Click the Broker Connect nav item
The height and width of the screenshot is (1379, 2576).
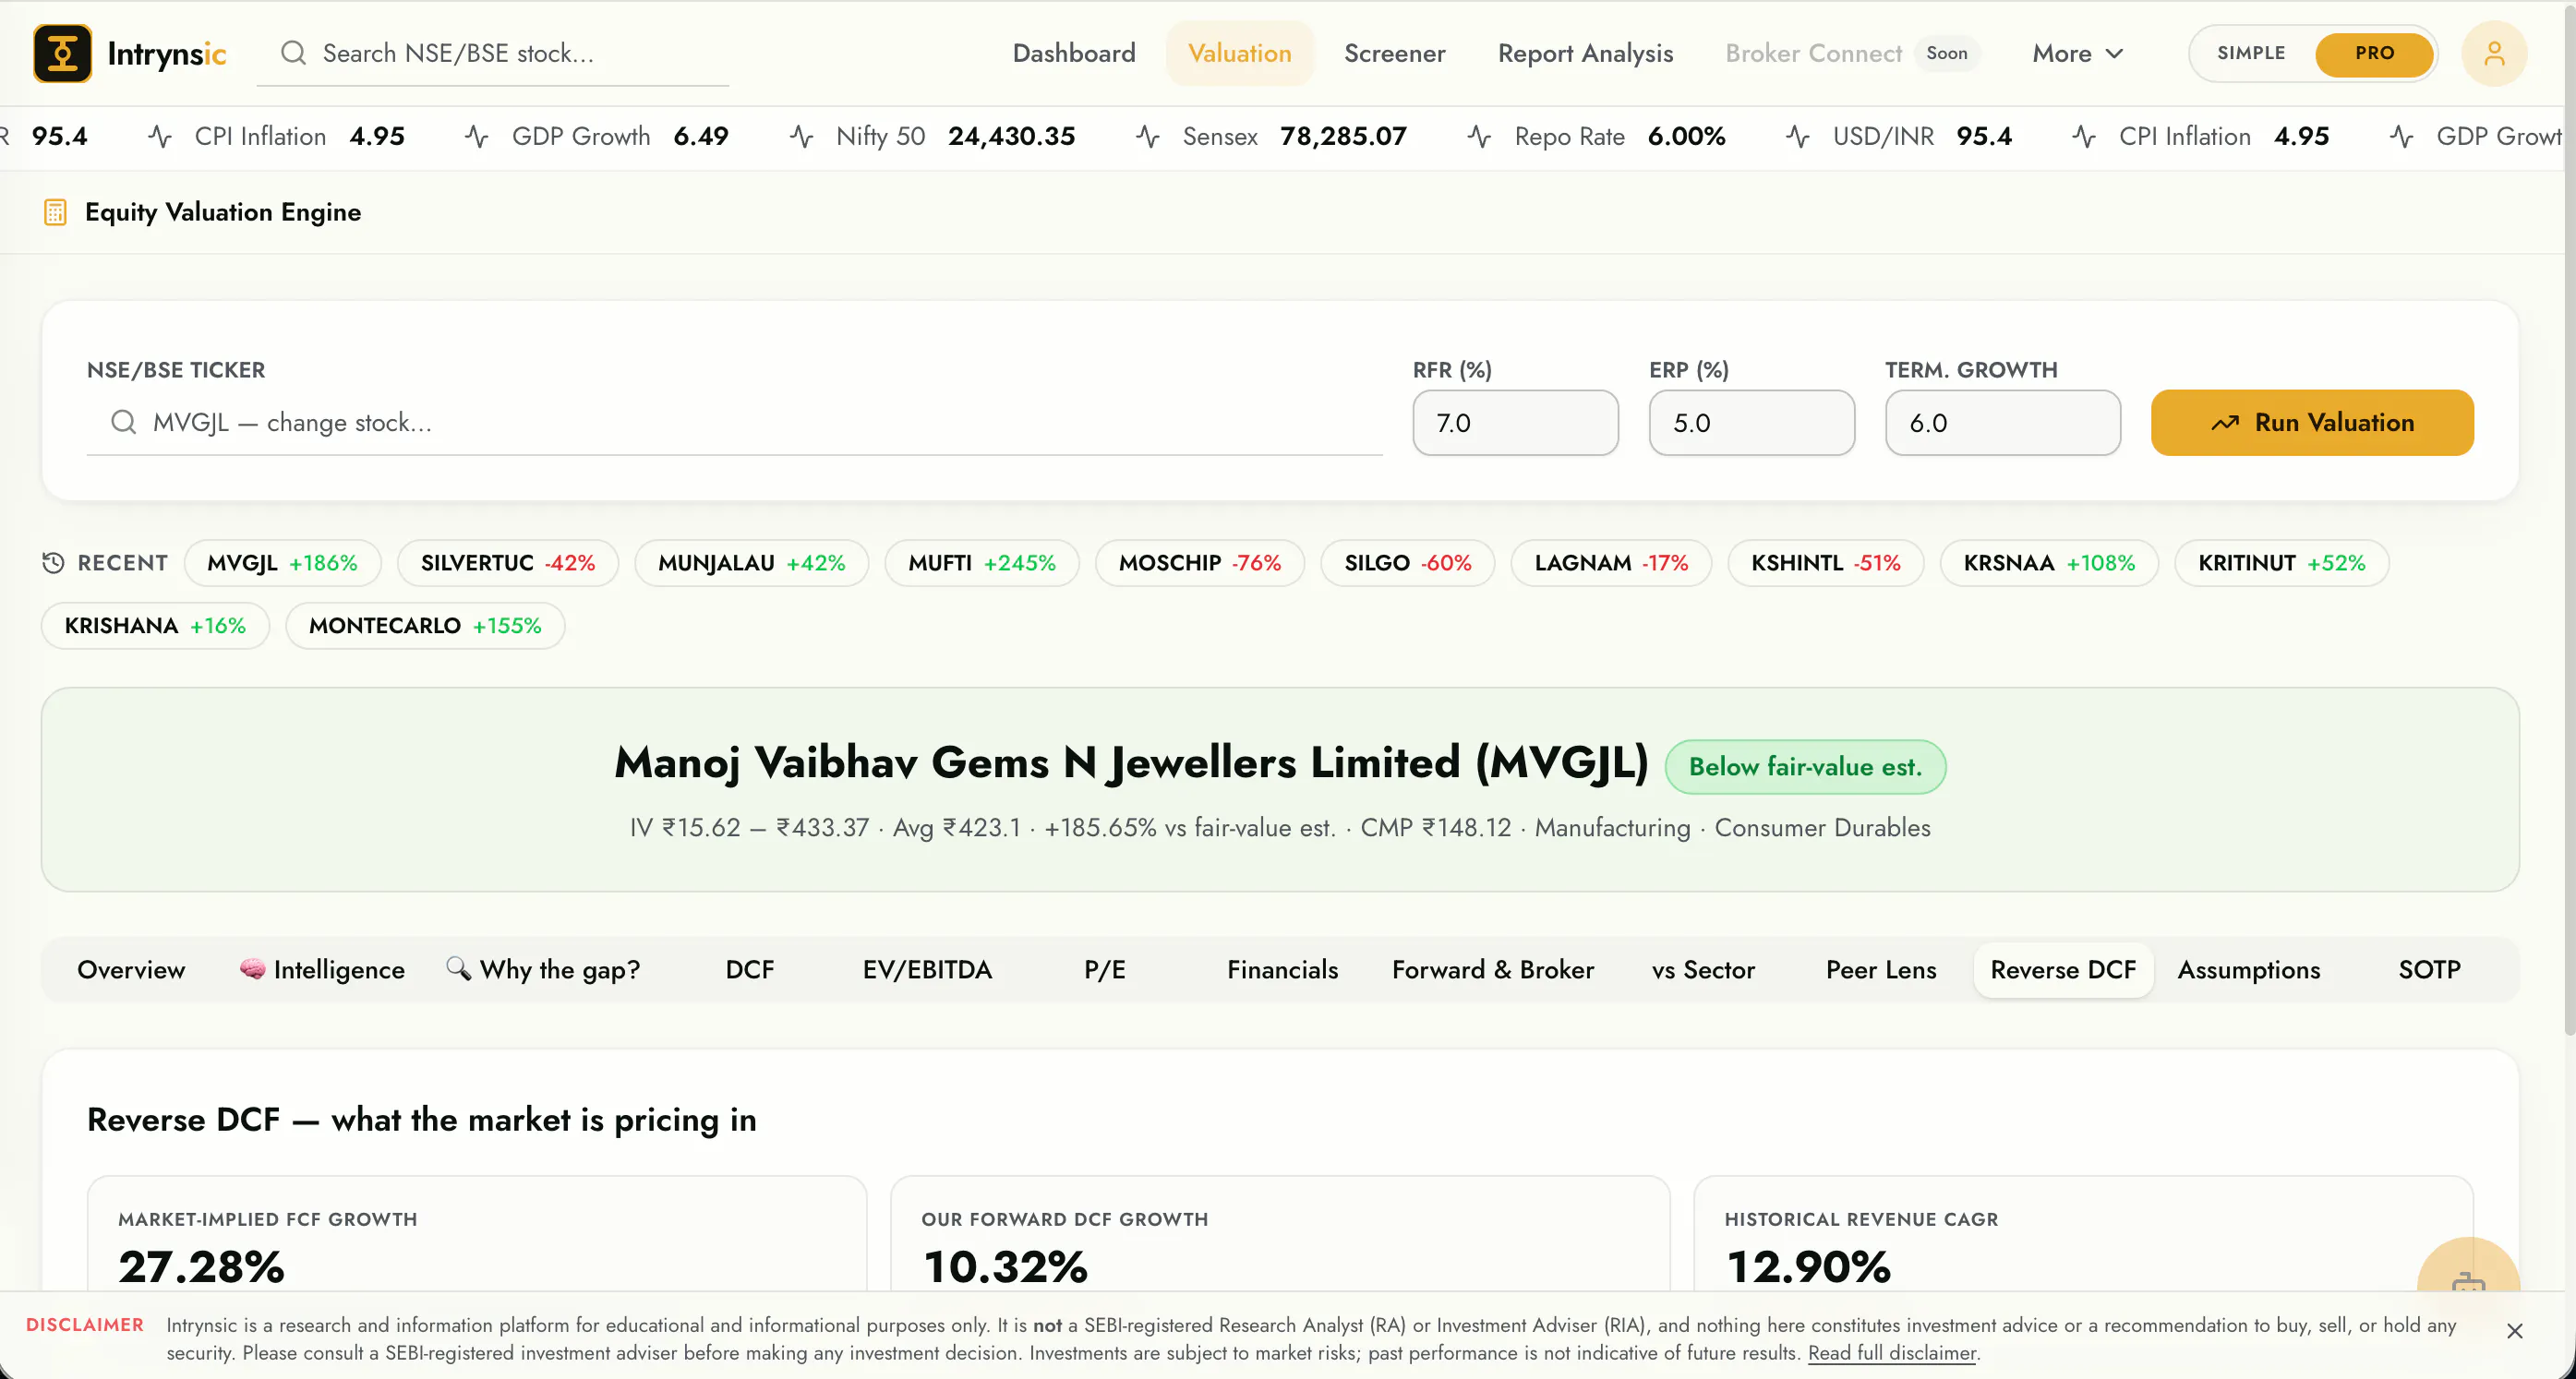pyautogui.click(x=1851, y=53)
